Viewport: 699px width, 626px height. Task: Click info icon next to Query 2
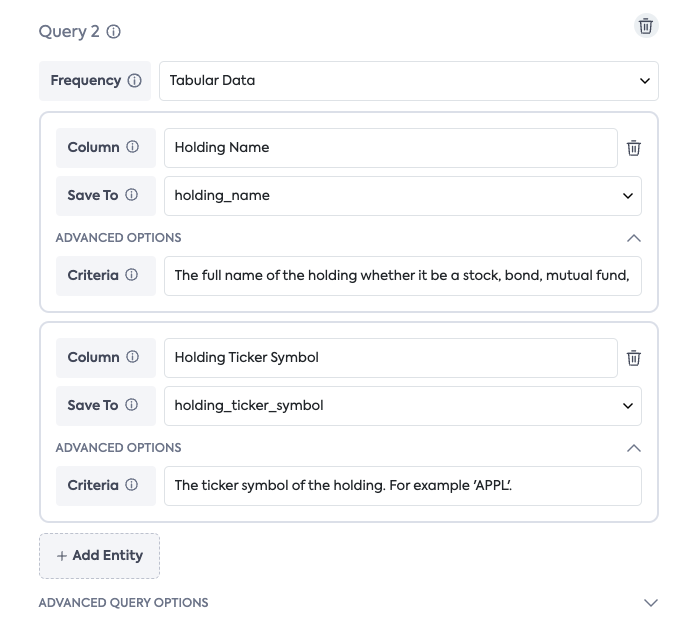(x=114, y=32)
